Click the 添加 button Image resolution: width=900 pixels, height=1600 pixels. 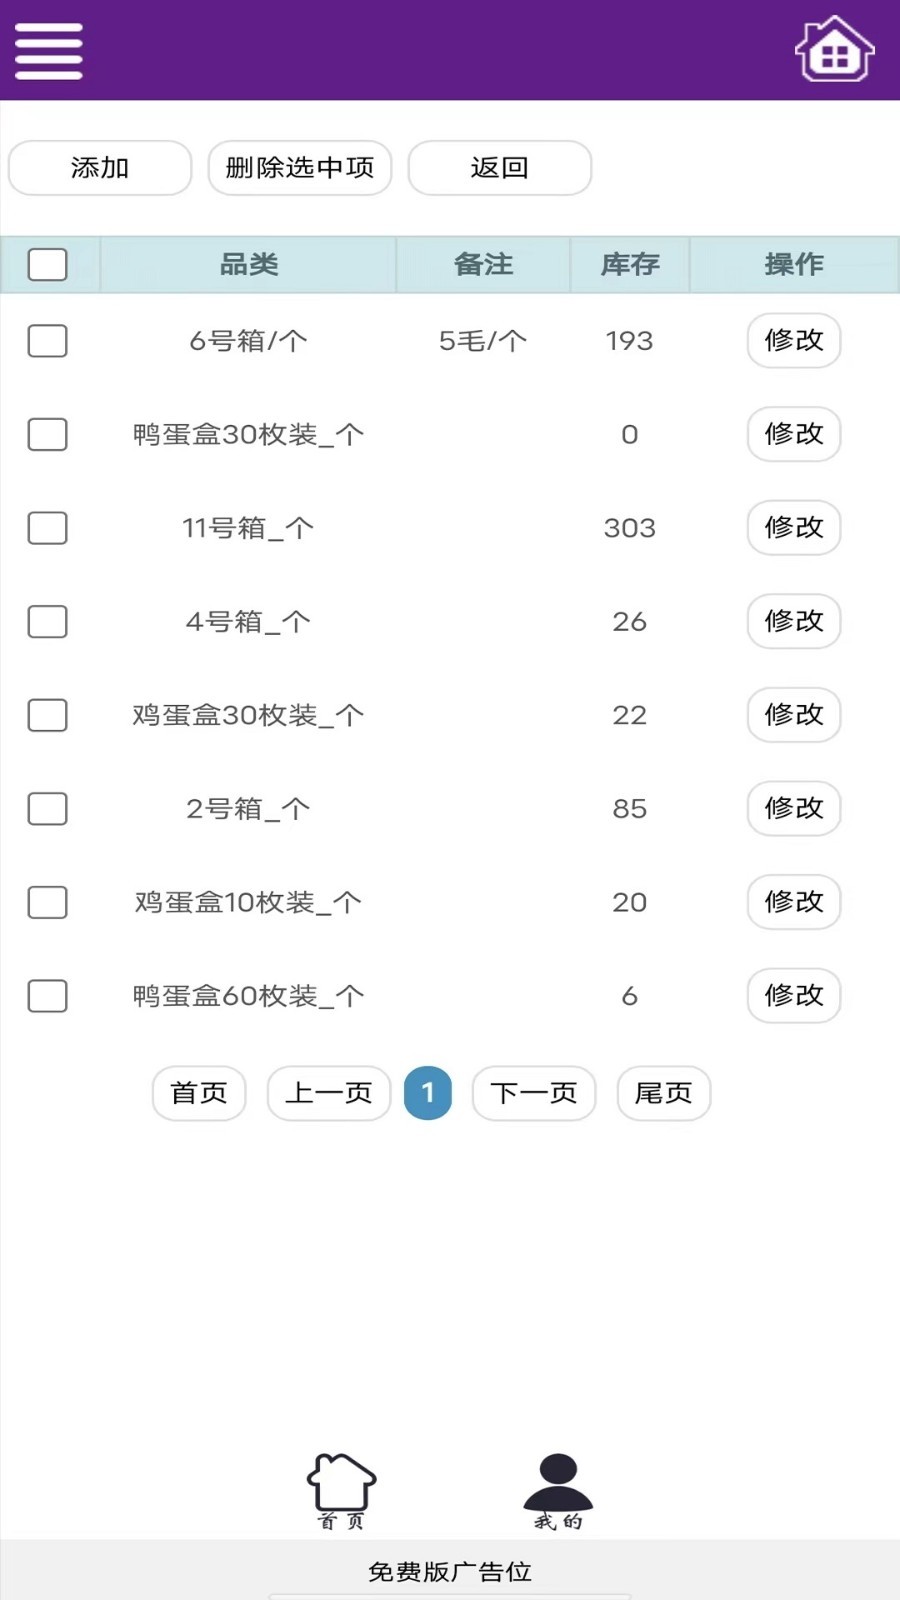pyautogui.click(x=100, y=168)
